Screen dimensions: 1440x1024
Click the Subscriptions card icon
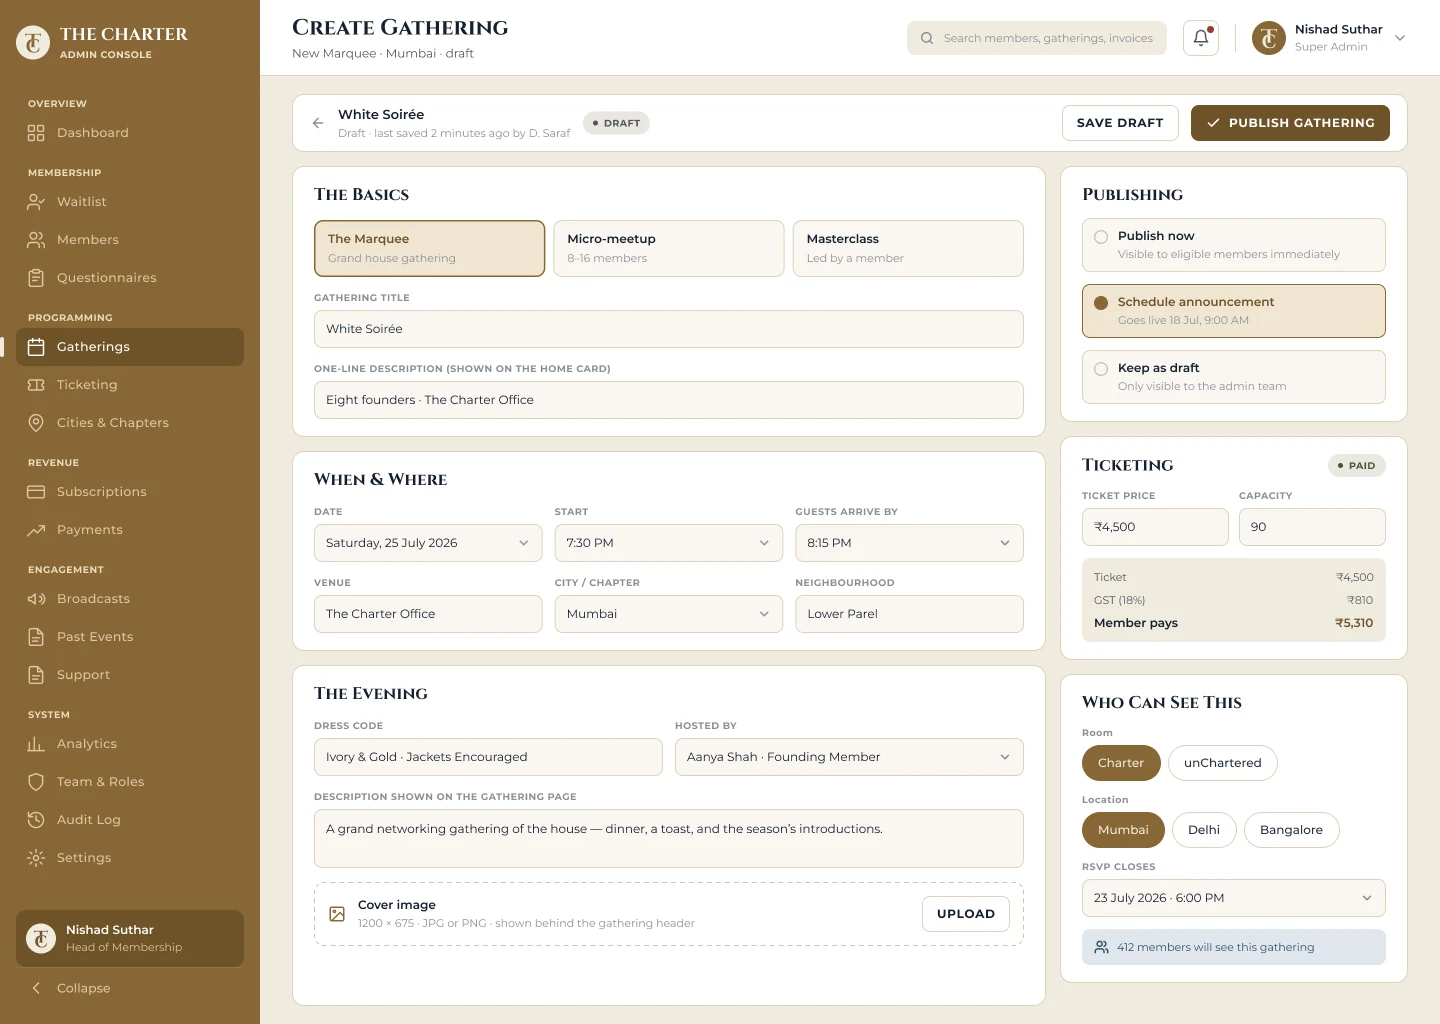pyautogui.click(x=36, y=492)
